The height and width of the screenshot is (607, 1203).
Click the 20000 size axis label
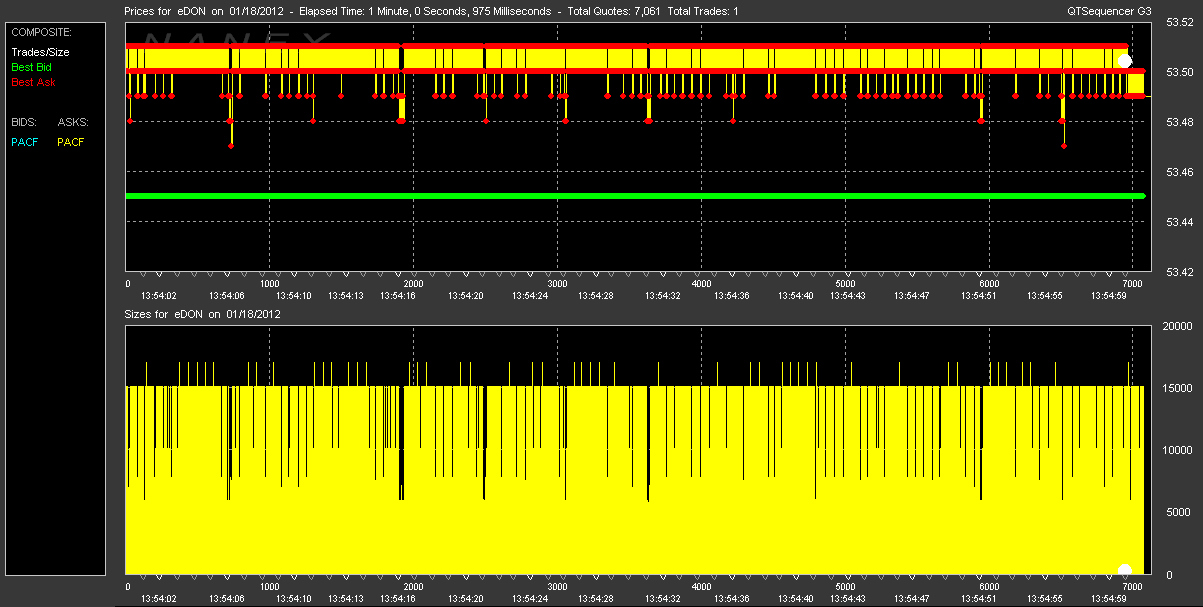(1176, 327)
